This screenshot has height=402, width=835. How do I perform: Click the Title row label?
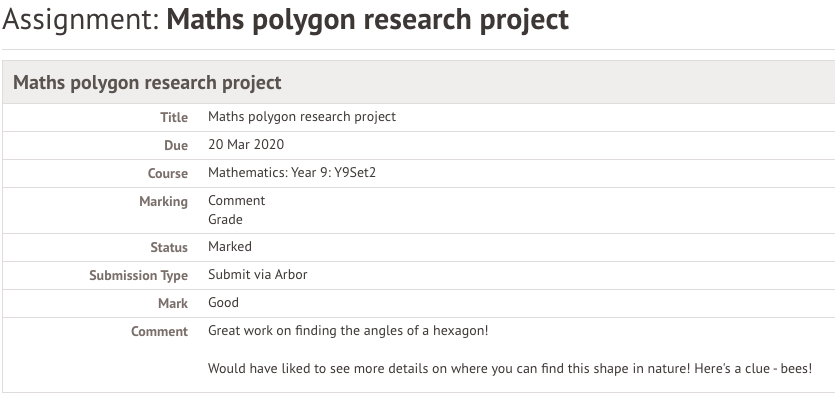point(174,117)
